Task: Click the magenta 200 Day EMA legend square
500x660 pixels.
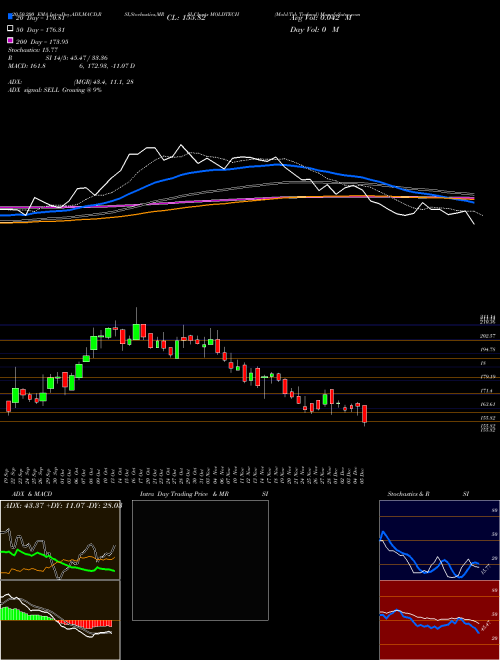Action: click(x=10, y=41)
